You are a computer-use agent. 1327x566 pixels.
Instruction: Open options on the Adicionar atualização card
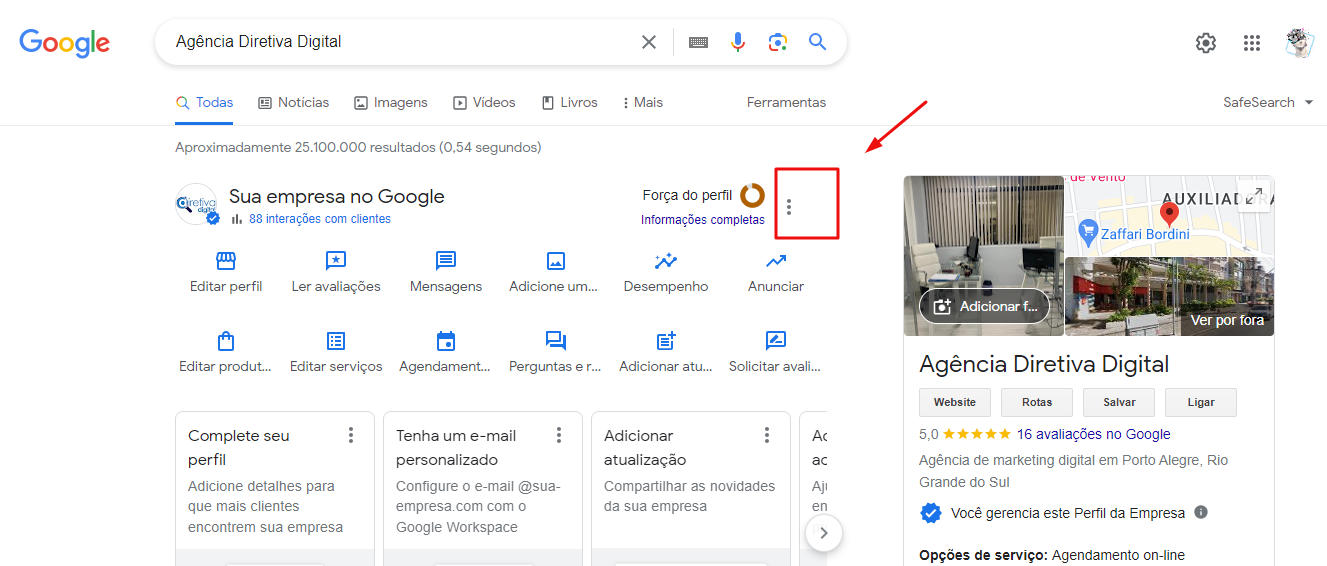(x=767, y=435)
